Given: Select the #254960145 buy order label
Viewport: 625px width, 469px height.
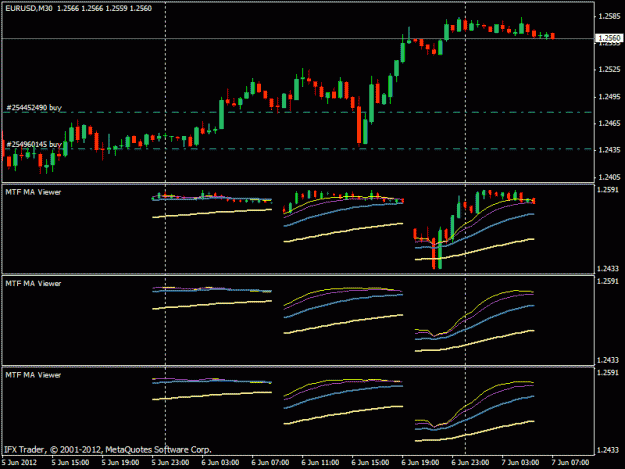Looking at the screenshot, I should click(34, 144).
